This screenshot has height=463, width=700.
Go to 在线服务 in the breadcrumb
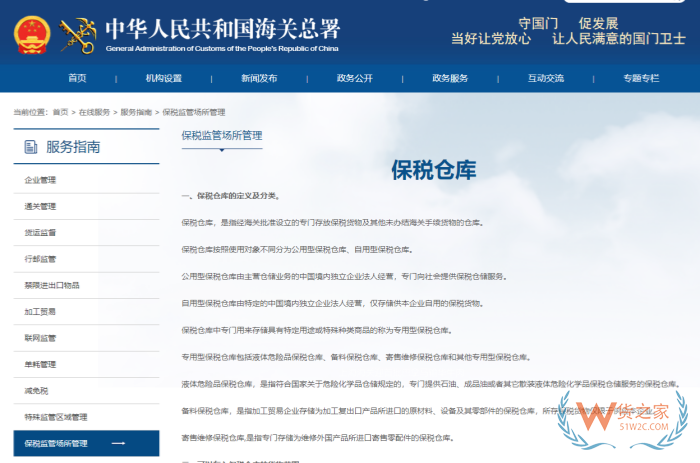pyautogui.click(x=94, y=112)
